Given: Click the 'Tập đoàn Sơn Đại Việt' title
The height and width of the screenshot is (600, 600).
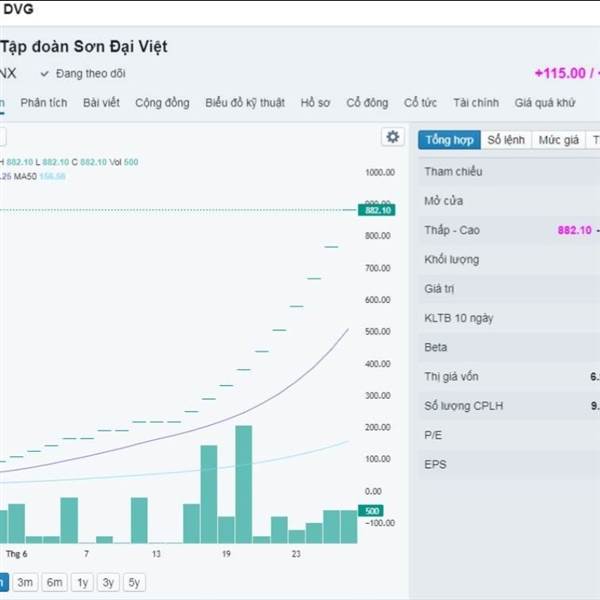Looking at the screenshot, I should coord(84,47).
